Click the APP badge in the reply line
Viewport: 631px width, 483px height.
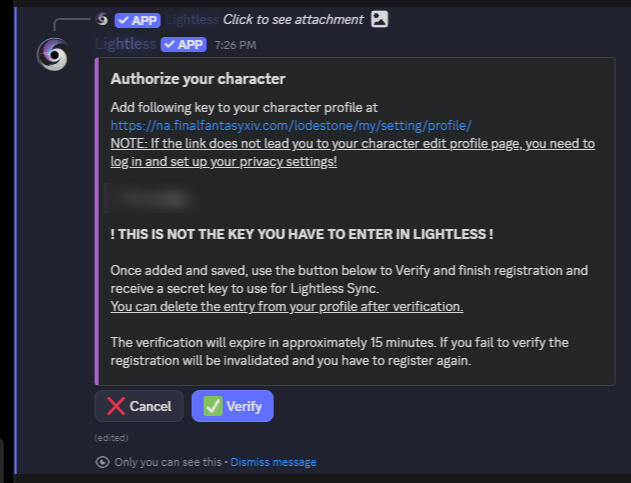tap(138, 20)
